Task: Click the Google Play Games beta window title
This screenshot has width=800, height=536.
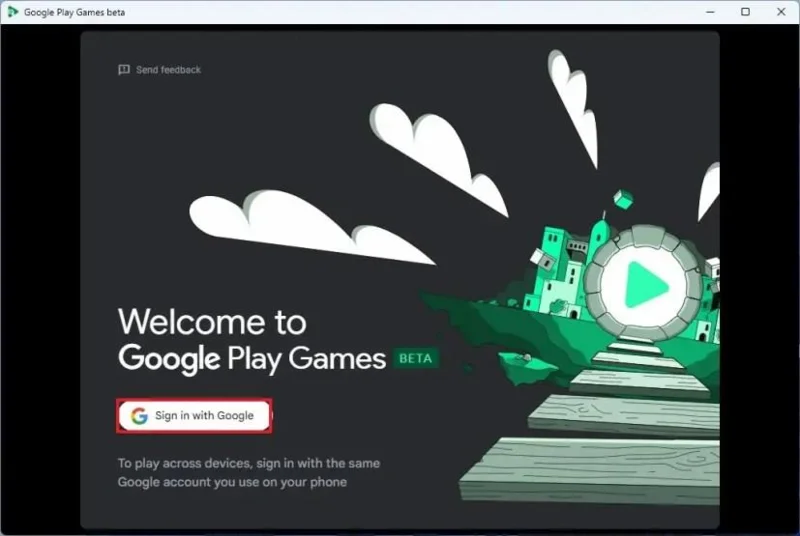Action: point(74,12)
